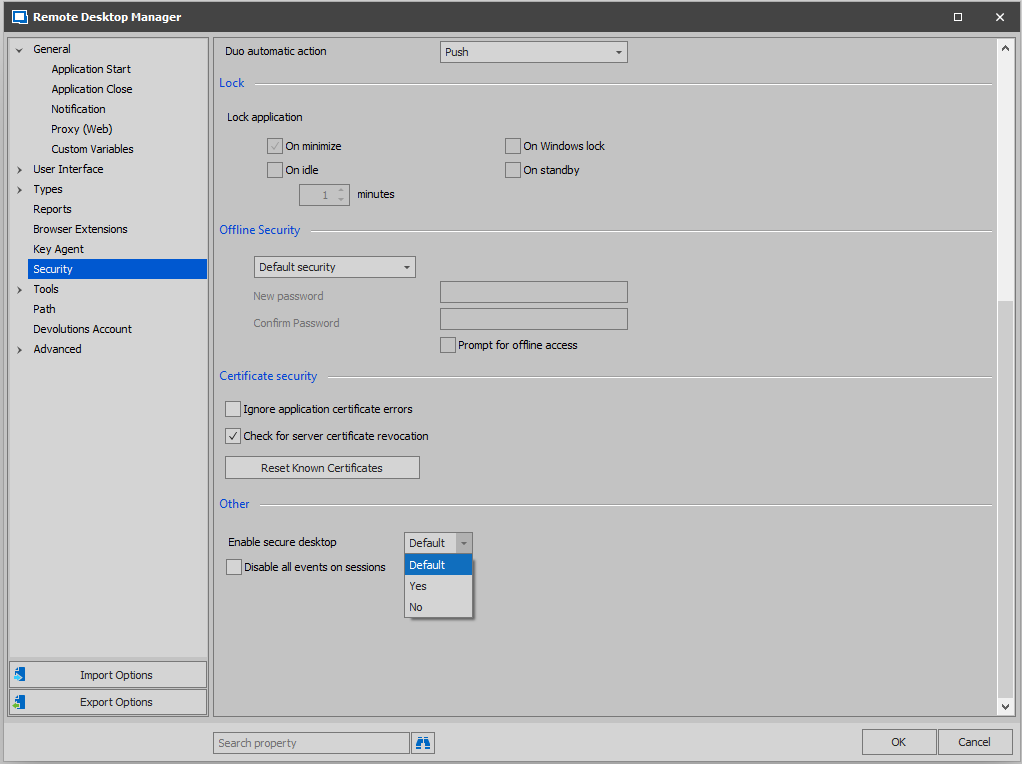
Task: Click the OK button
Action: (x=898, y=742)
